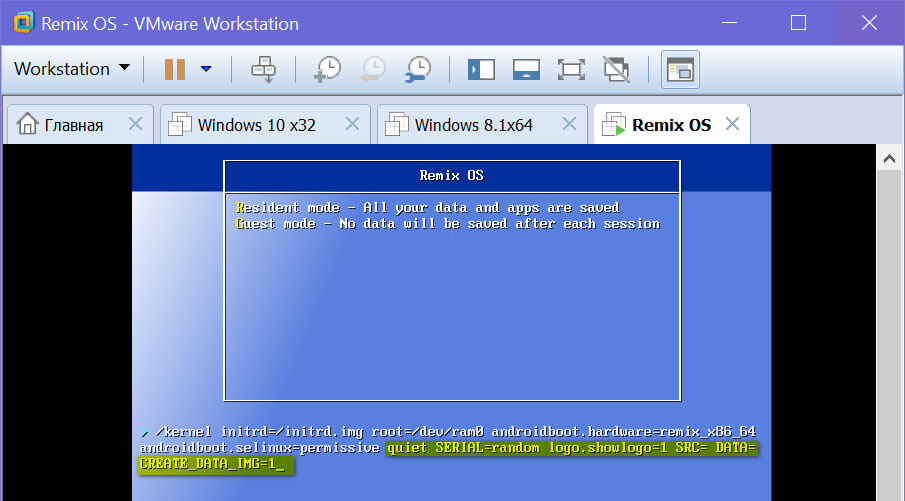Screen dimensions: 905x501
Task: Close the Remix OS tab
Action: tap(732, 124)
